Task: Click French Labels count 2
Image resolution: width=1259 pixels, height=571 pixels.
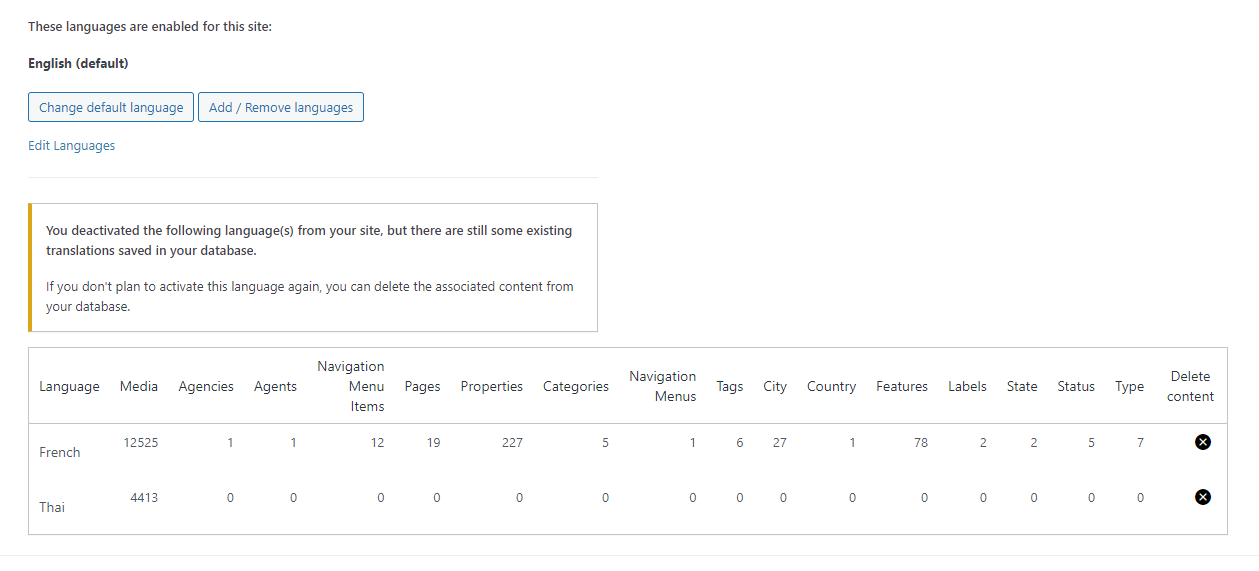Action: click(983, 442)
